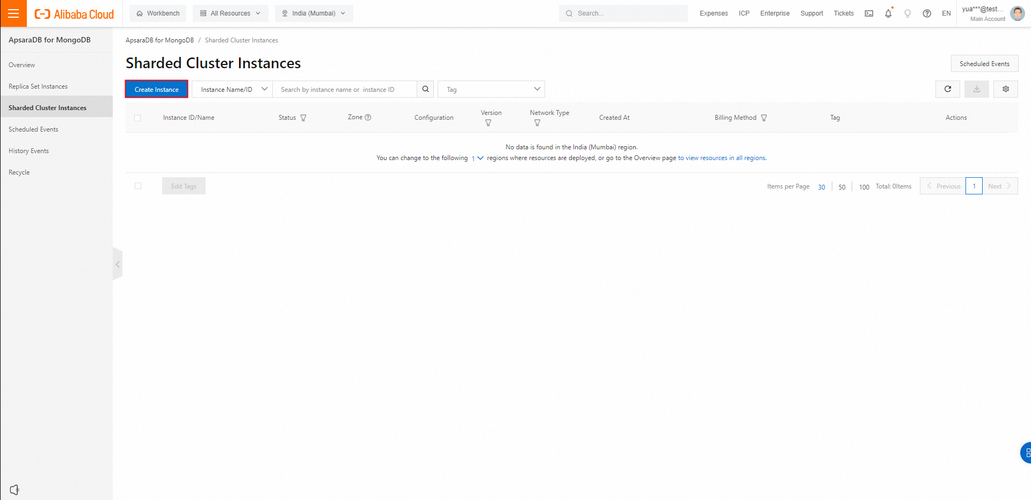Filter by Network Type funnel
1031x500 pixels.
537,123
